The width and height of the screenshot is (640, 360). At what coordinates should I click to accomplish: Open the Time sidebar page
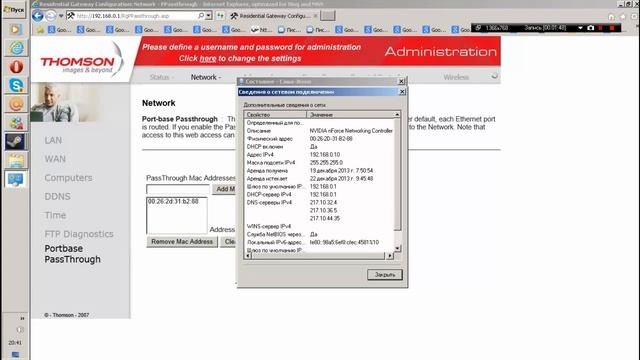(x=55, y=216)
